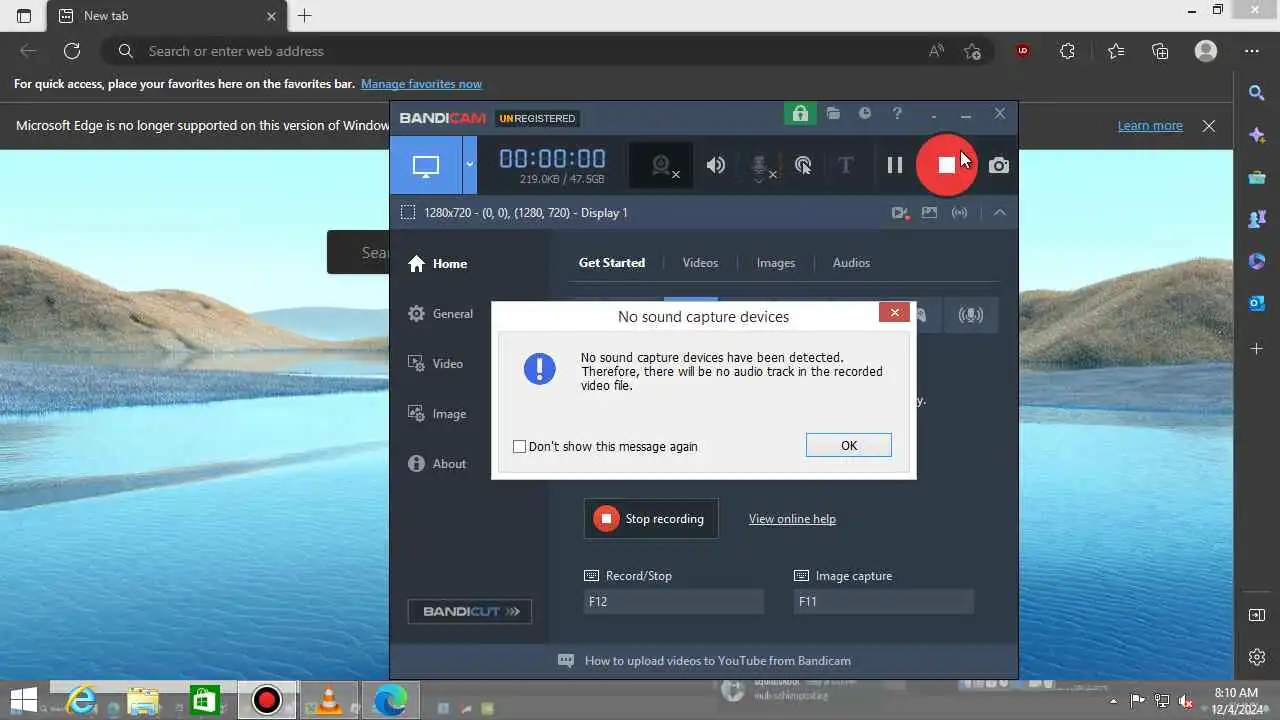Image resolution: width=1280 pixels, height=720 pixels.
Task: Open the recording mode dropdown arrow
Action: [x=469, y=165]
